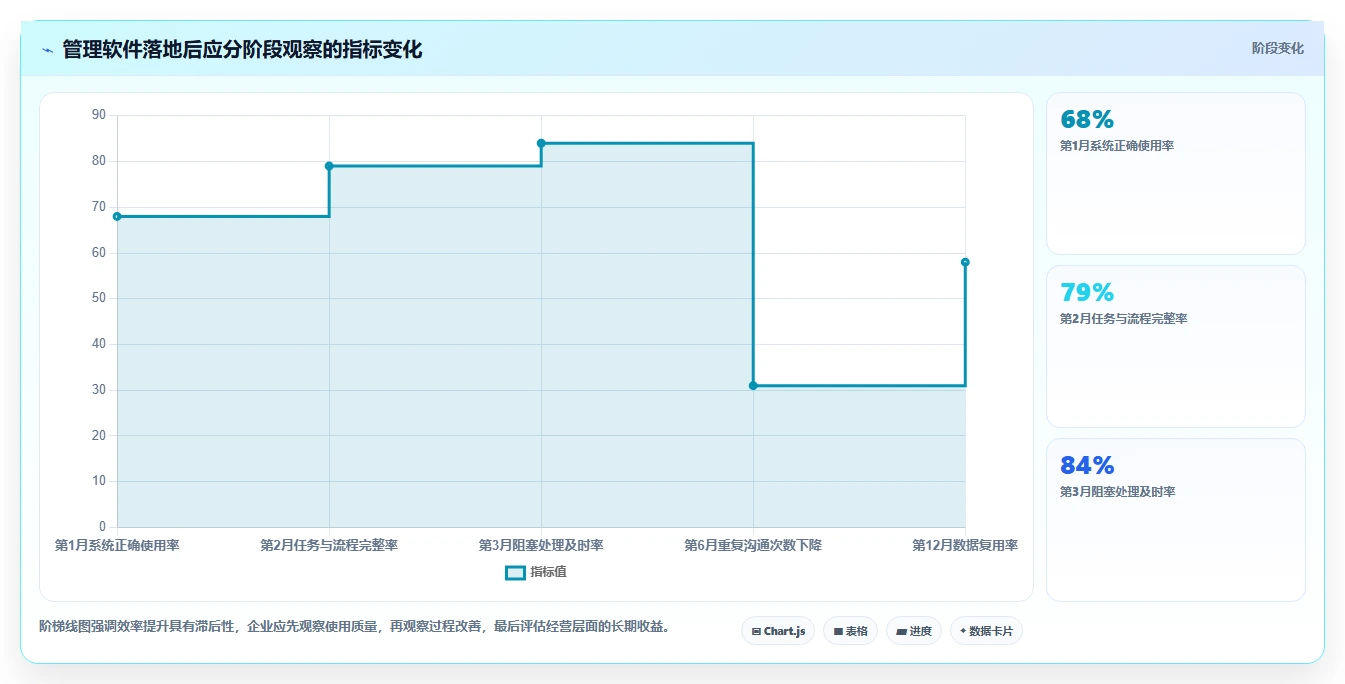Click the data point at value 58
Viewport: 1345px width, 684px height.
[965, 262]
